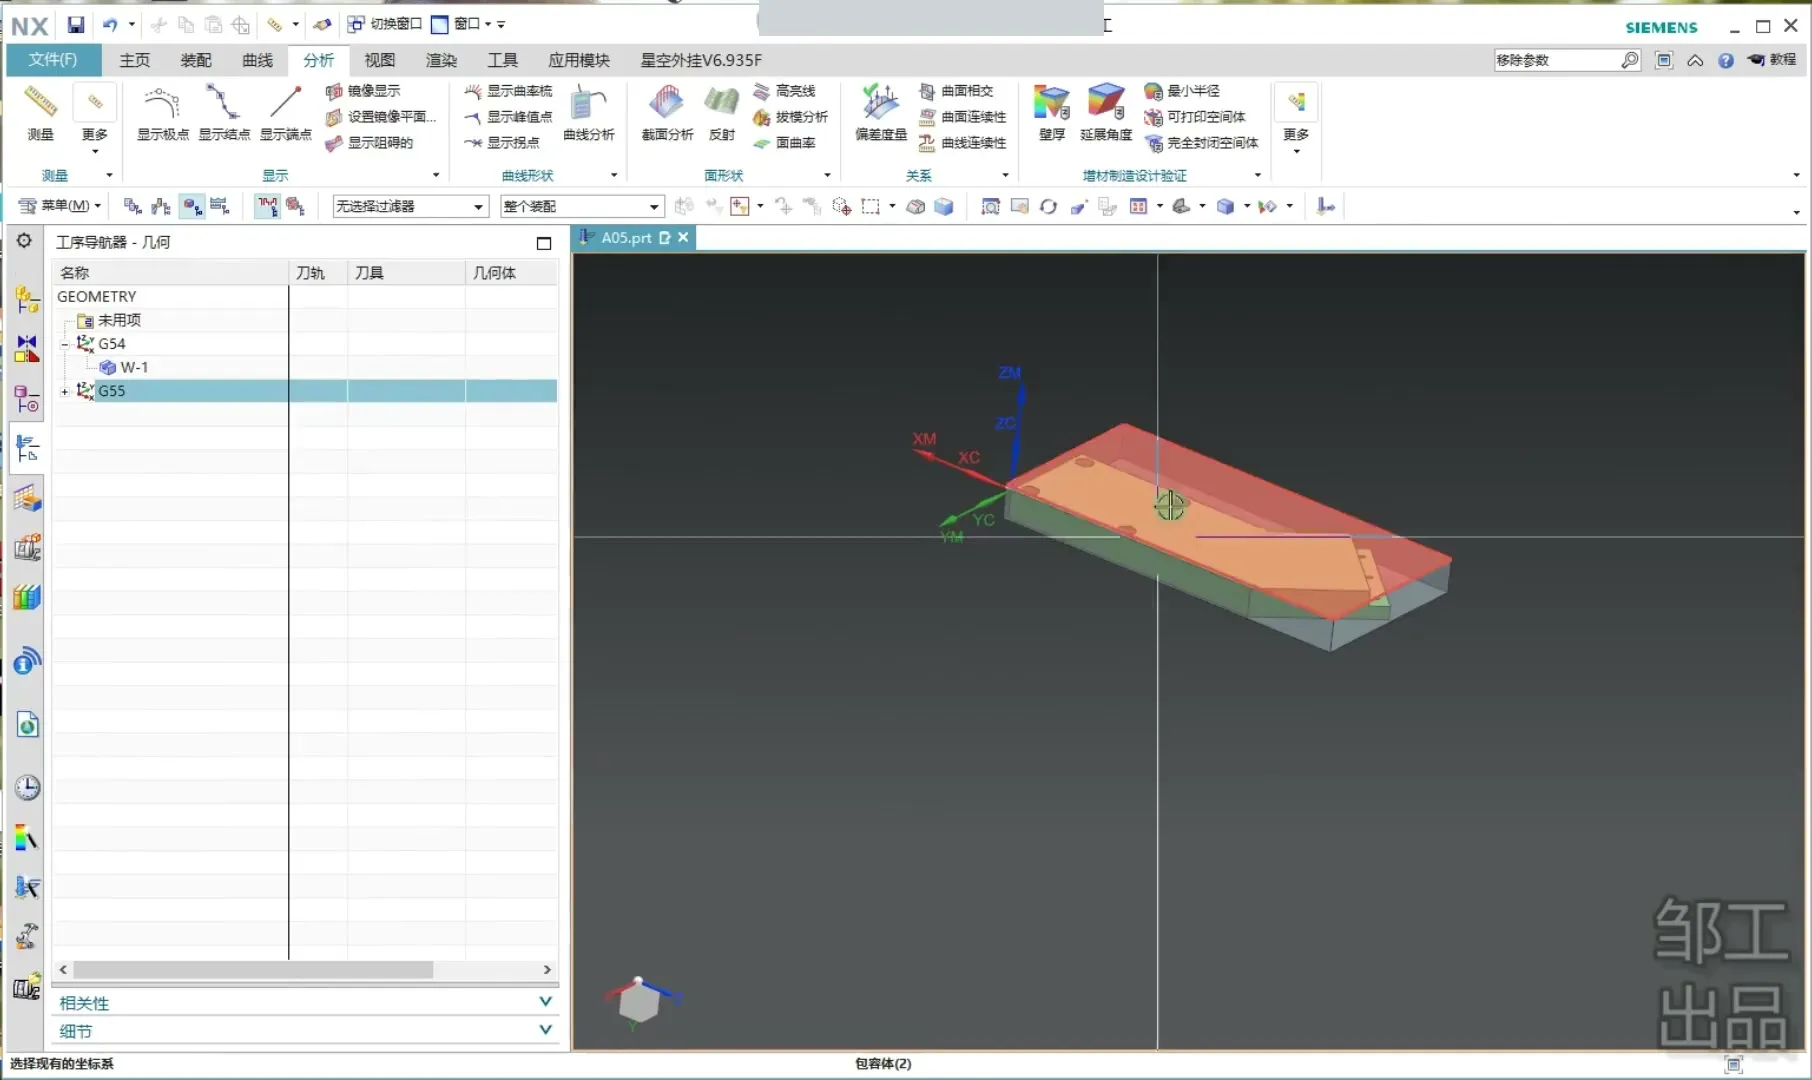1812x1080 pixels.
Task: Click the command search input field
Action: (1555, 60)
